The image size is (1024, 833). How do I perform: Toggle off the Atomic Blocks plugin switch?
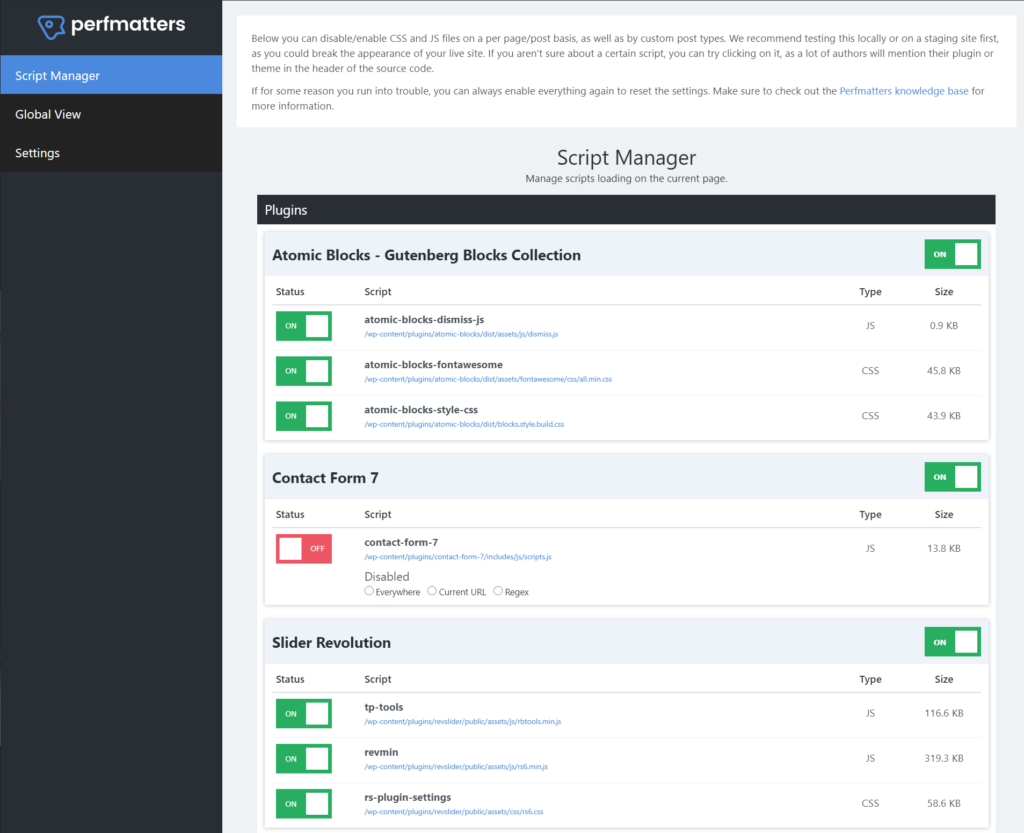[952, 254]
